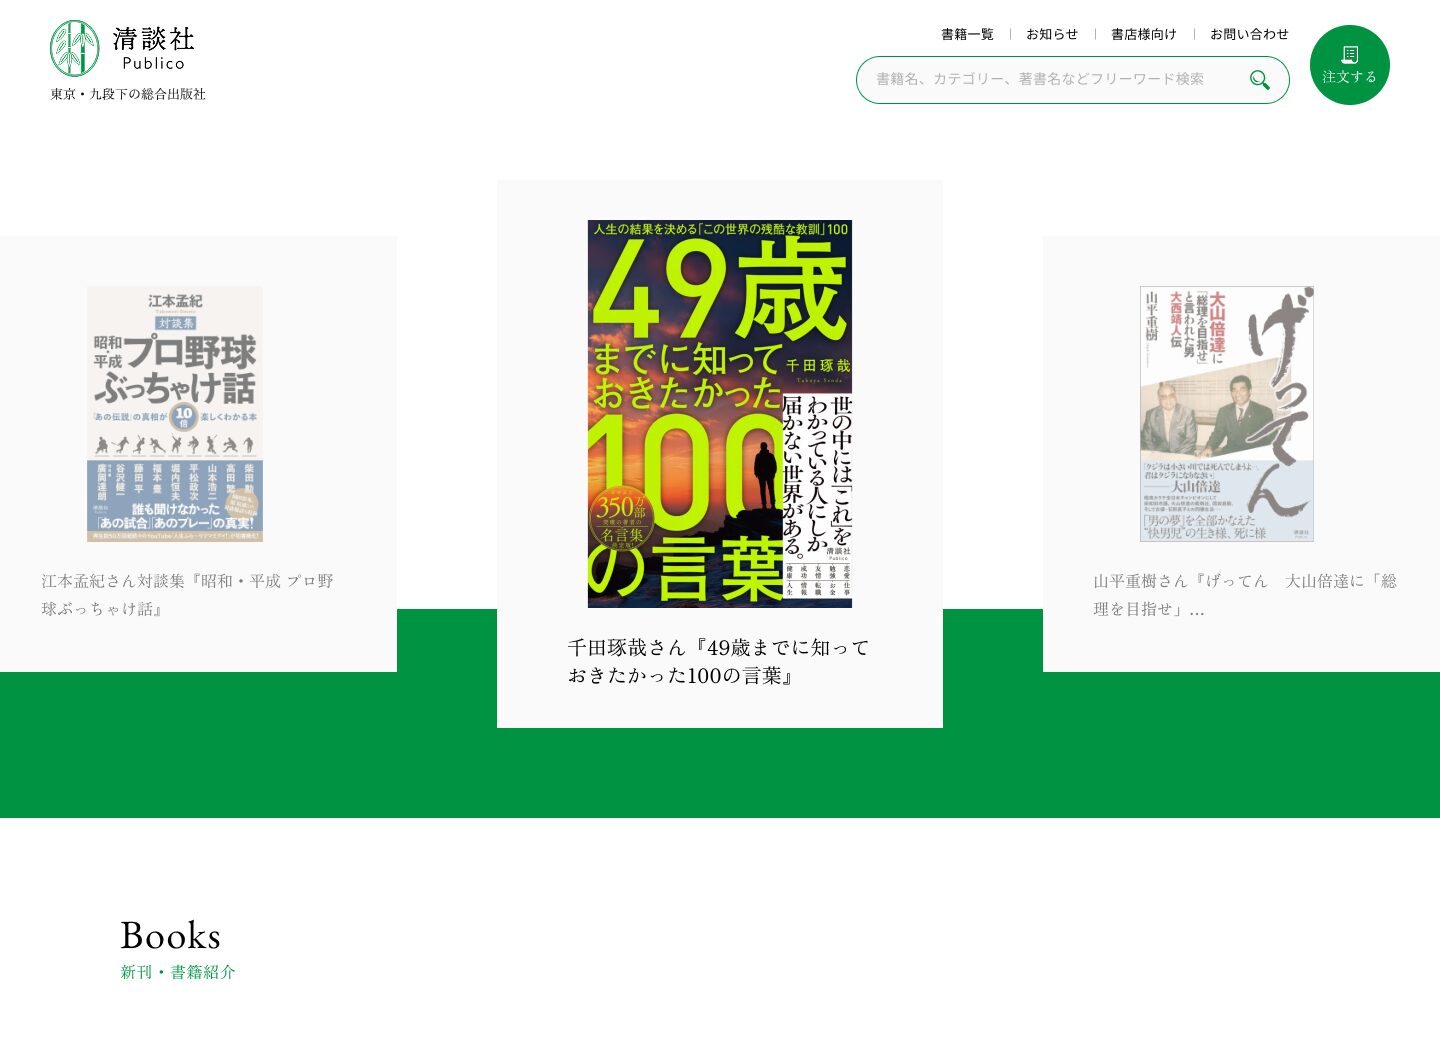The image size is (1440, 1063).
Task: Click the プロ野球ぶっちゃけ話 book cover
Action: tap(175, 414)
